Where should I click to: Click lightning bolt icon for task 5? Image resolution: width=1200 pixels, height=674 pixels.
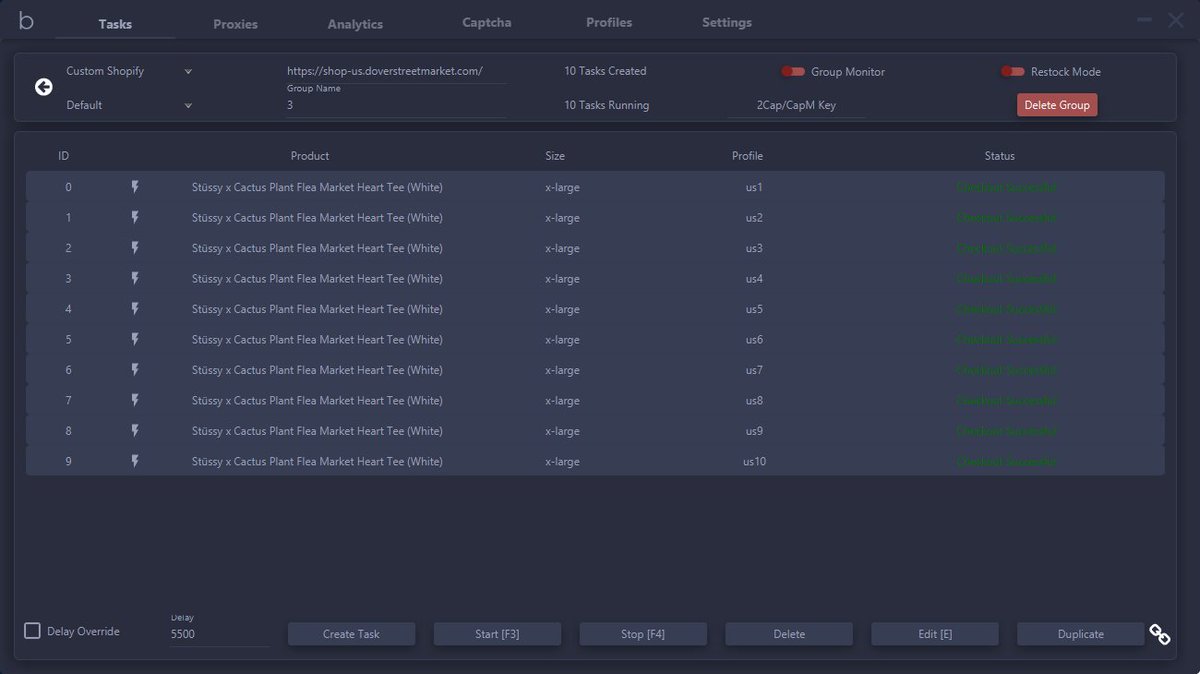click(135, 339)
